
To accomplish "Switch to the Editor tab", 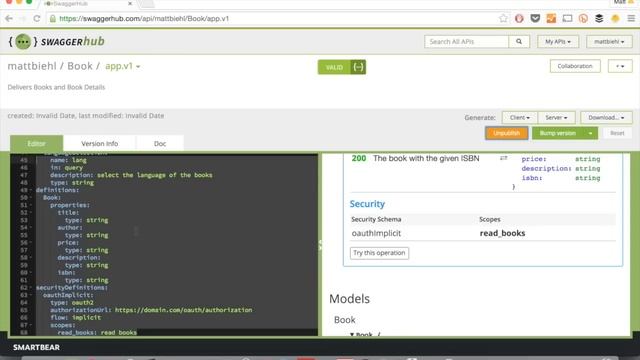I will (x=36, y=144).
